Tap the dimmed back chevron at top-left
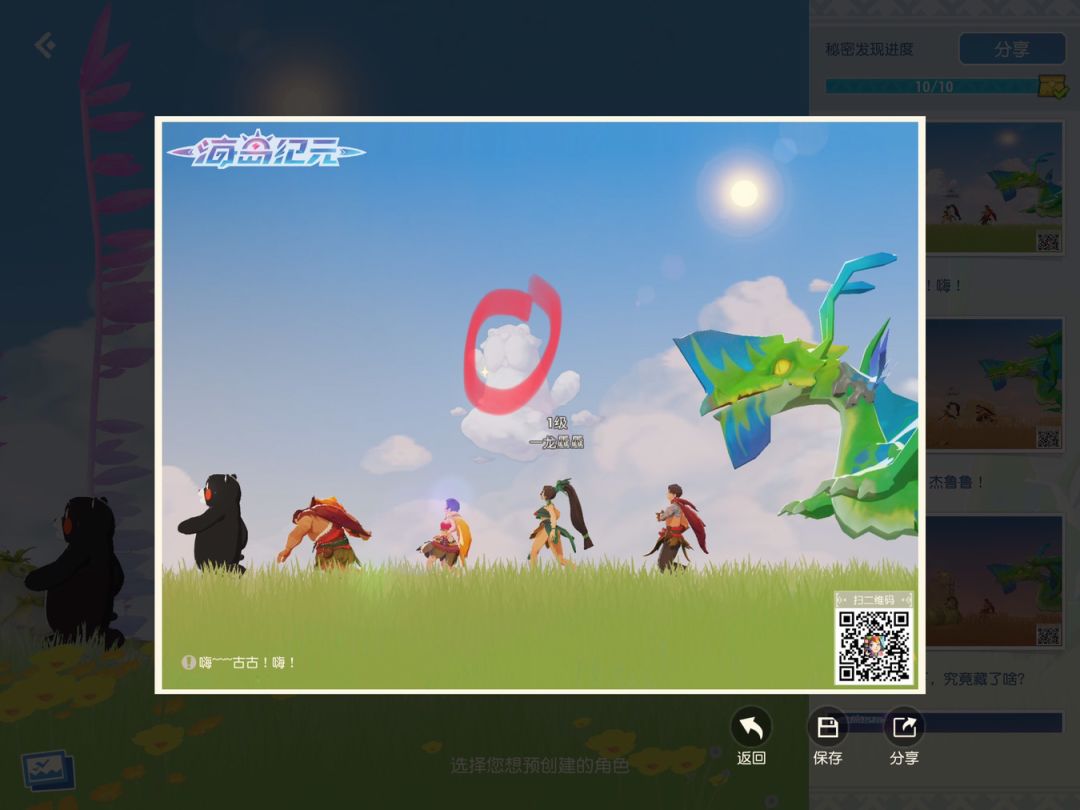Image resolution: width=1080 pixels, height=810 pixels. pyautogui.click(x=45, y=45)
